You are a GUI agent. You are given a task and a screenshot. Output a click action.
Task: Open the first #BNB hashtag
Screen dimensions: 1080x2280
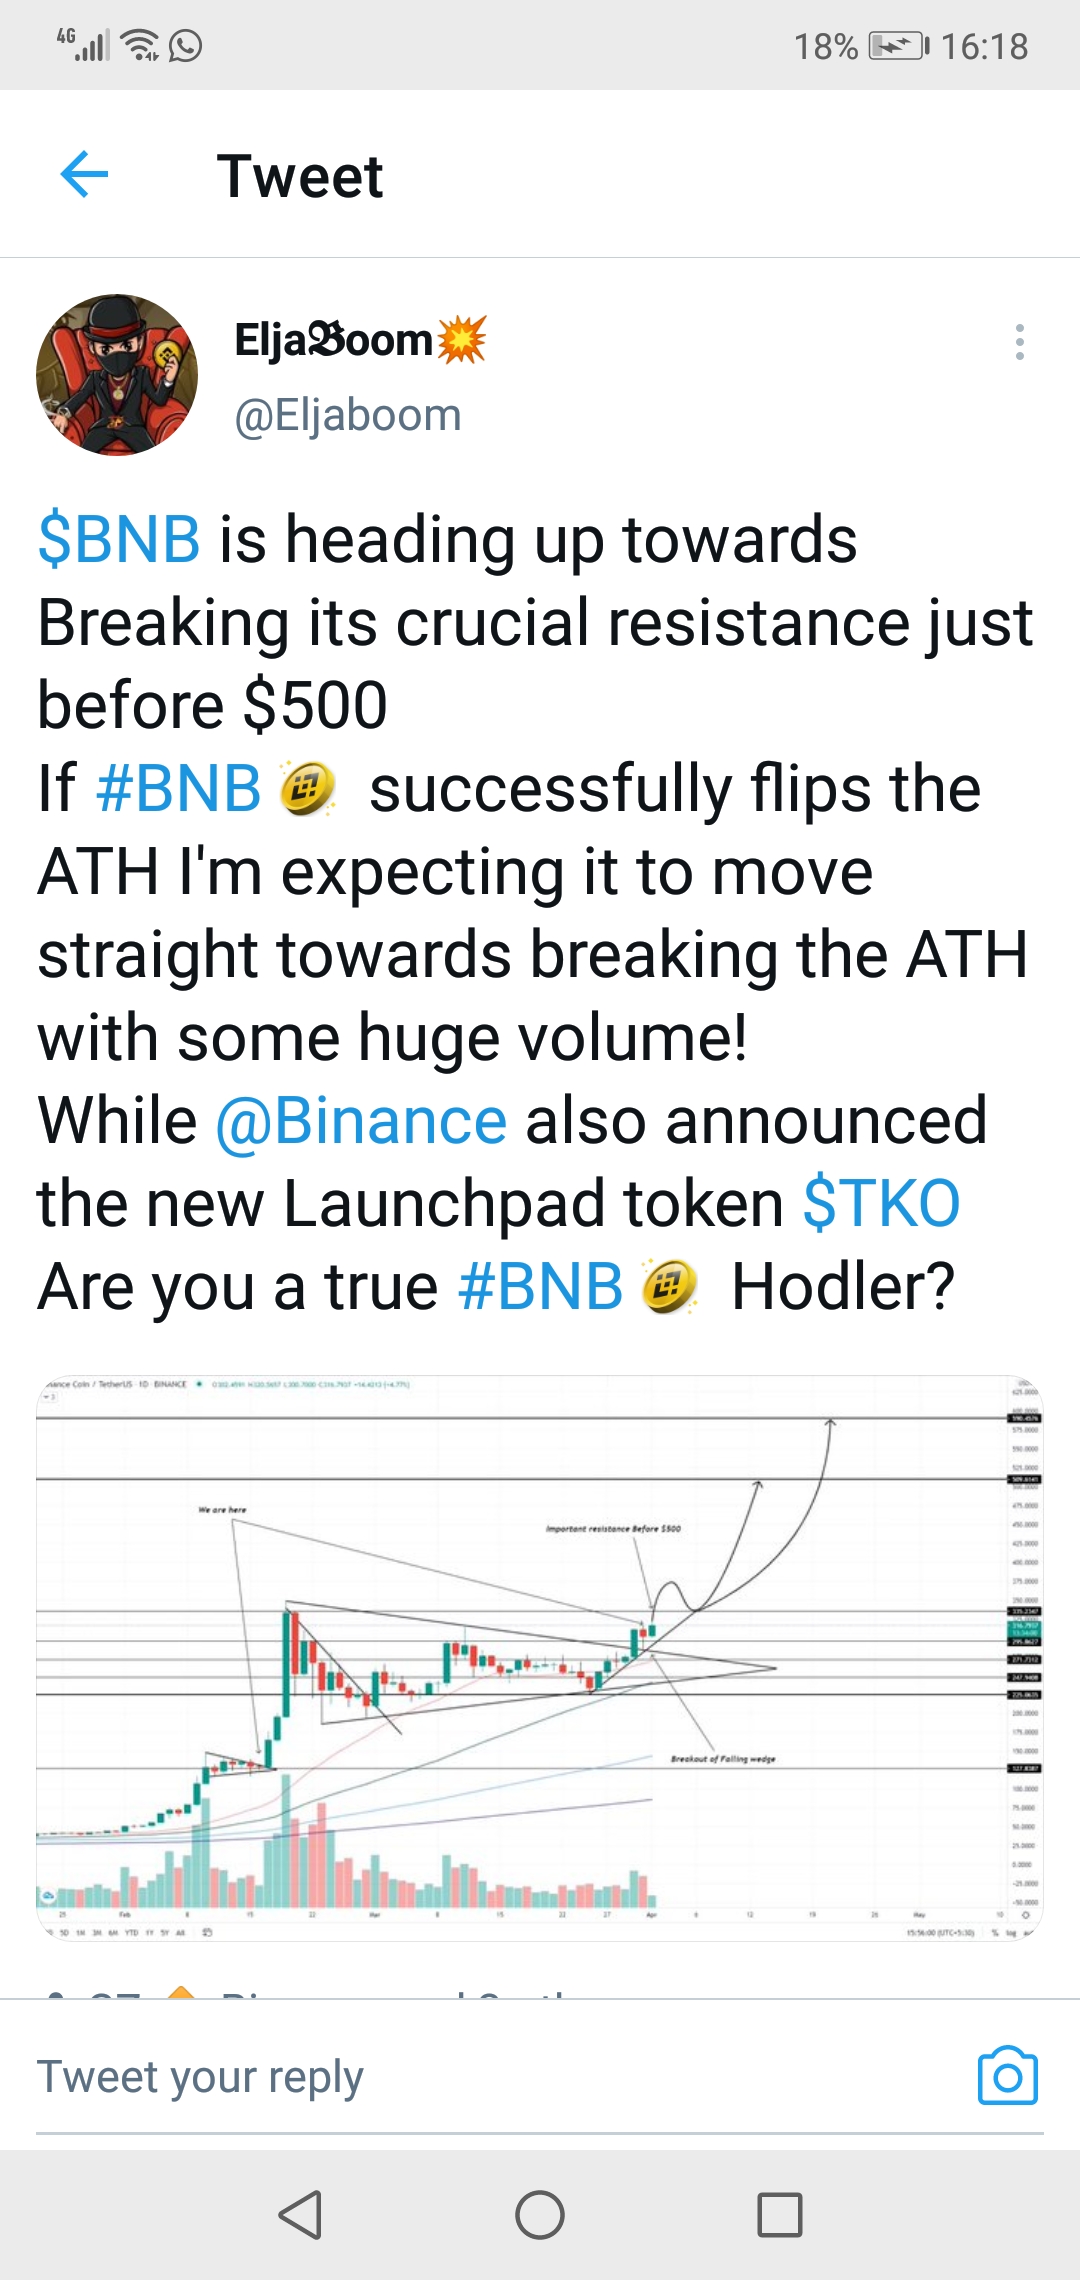tap(178, 788)
